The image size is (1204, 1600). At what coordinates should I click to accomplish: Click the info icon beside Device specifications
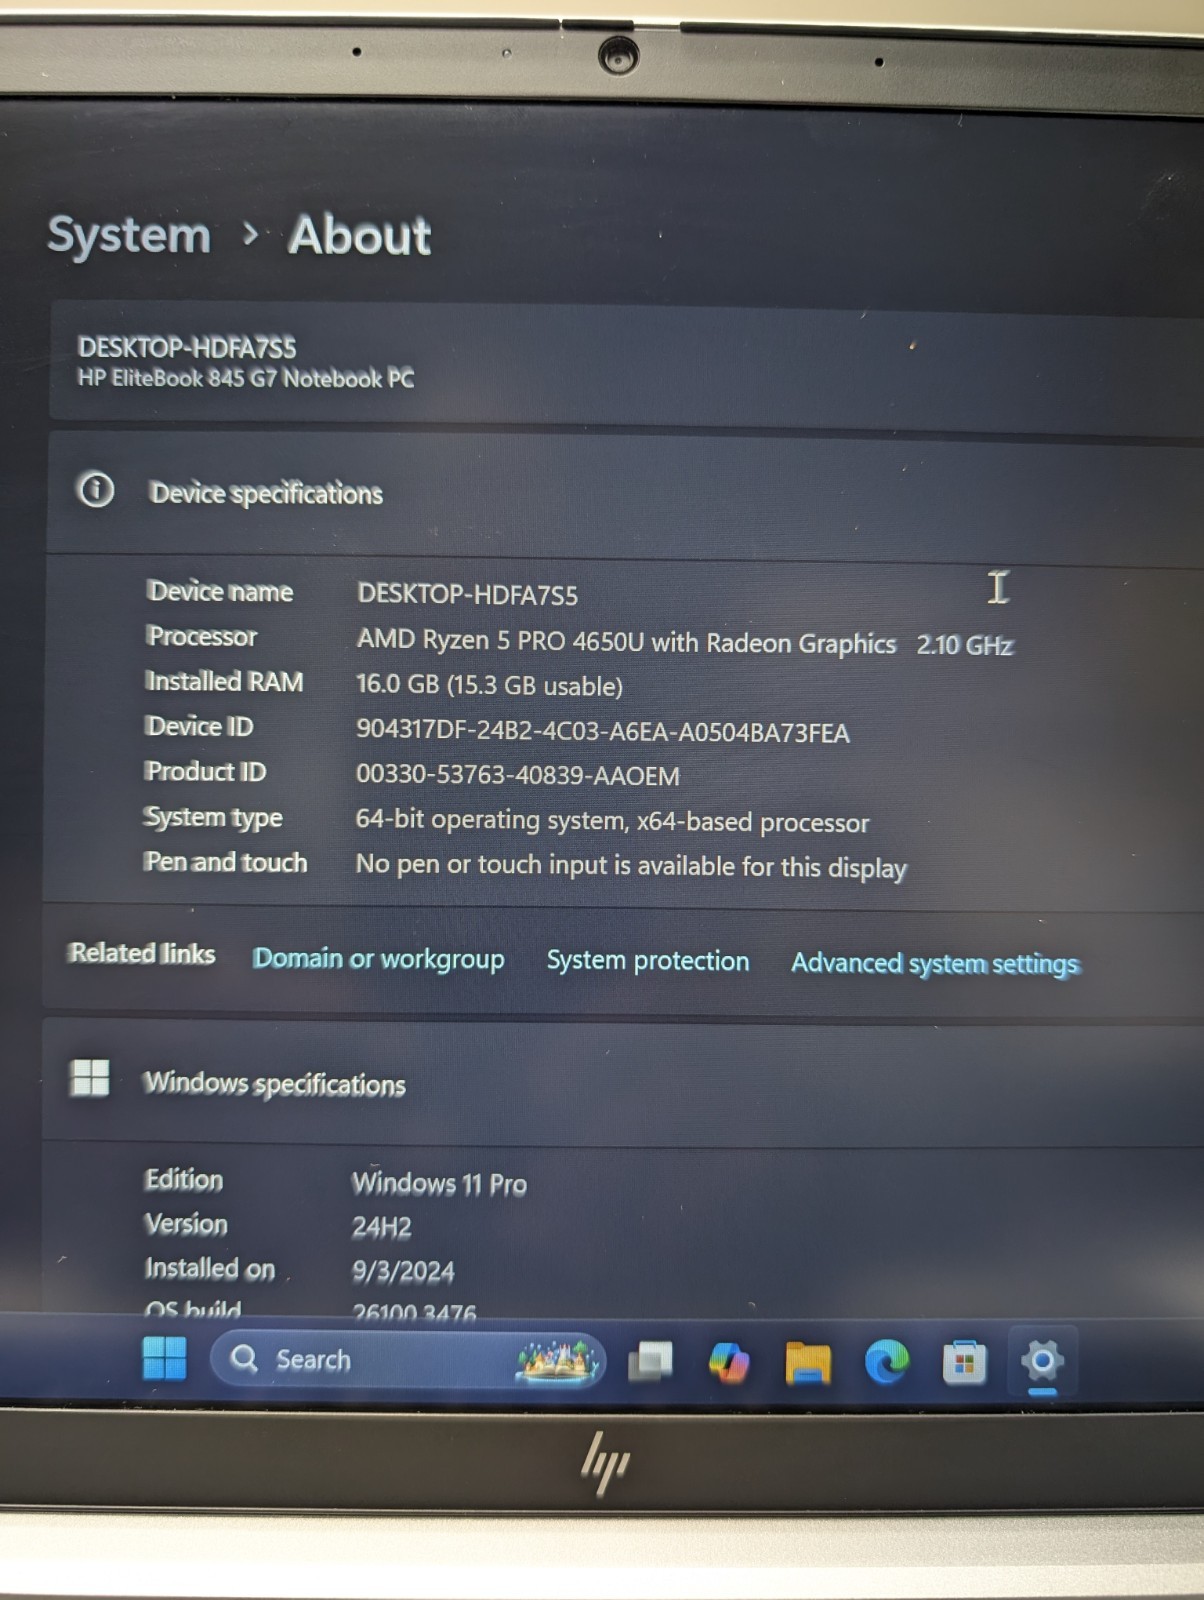pos(96,490)
